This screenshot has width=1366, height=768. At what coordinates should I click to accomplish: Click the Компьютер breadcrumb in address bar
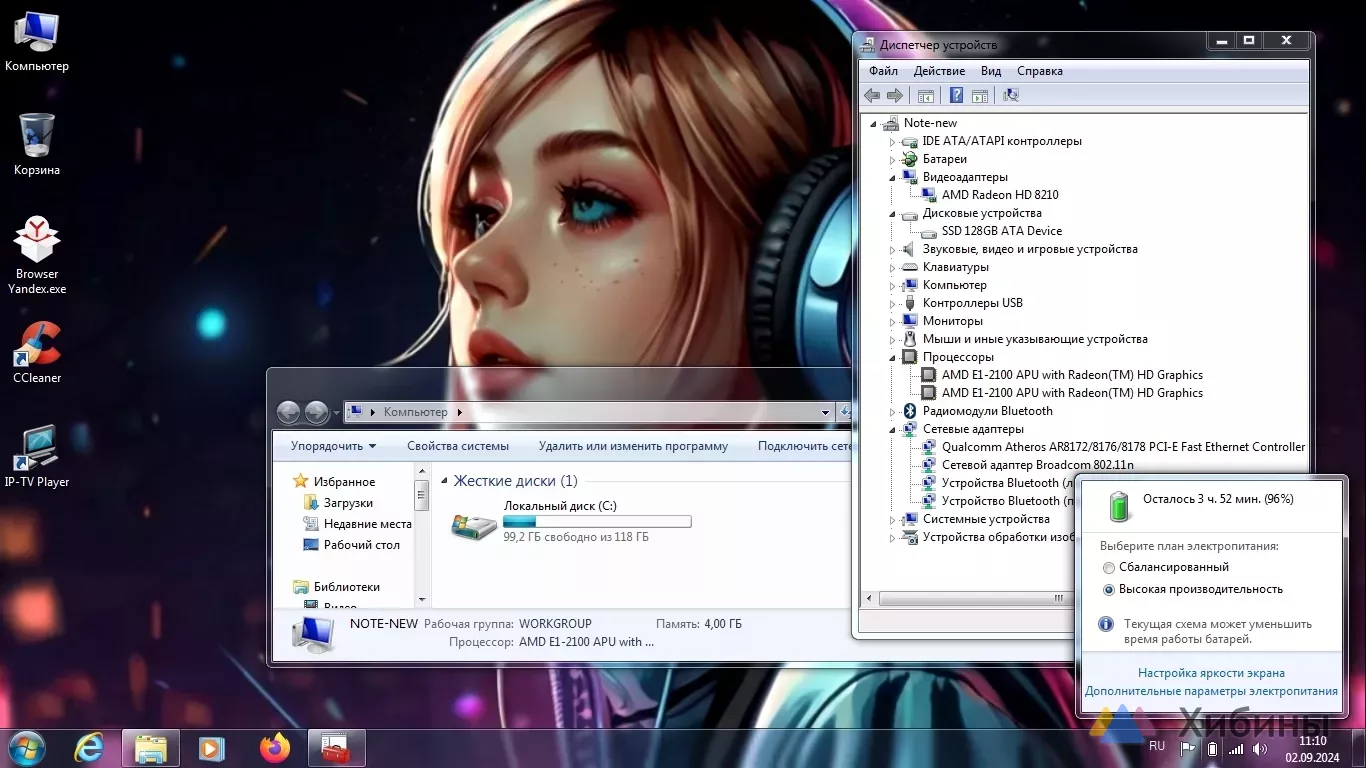416,412
